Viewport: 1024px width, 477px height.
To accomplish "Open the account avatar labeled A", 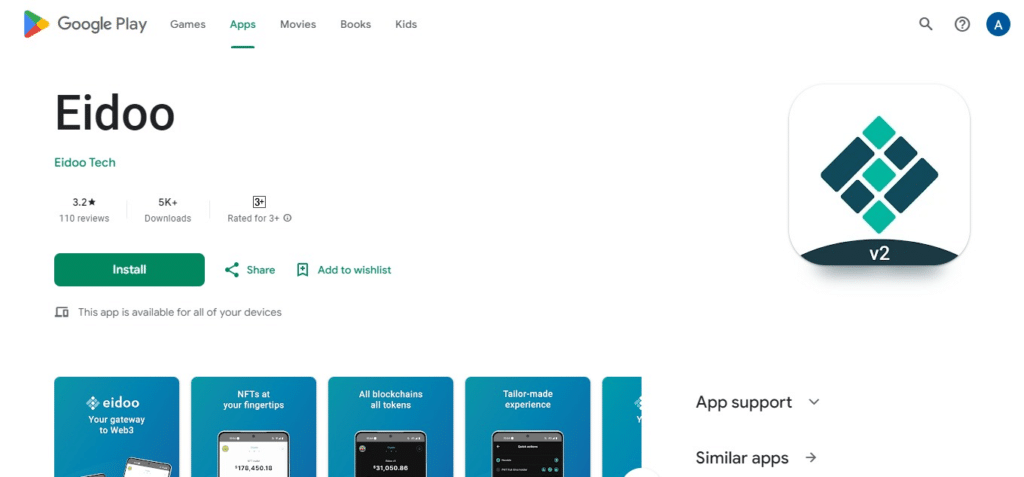I will [x=998, y=24].
